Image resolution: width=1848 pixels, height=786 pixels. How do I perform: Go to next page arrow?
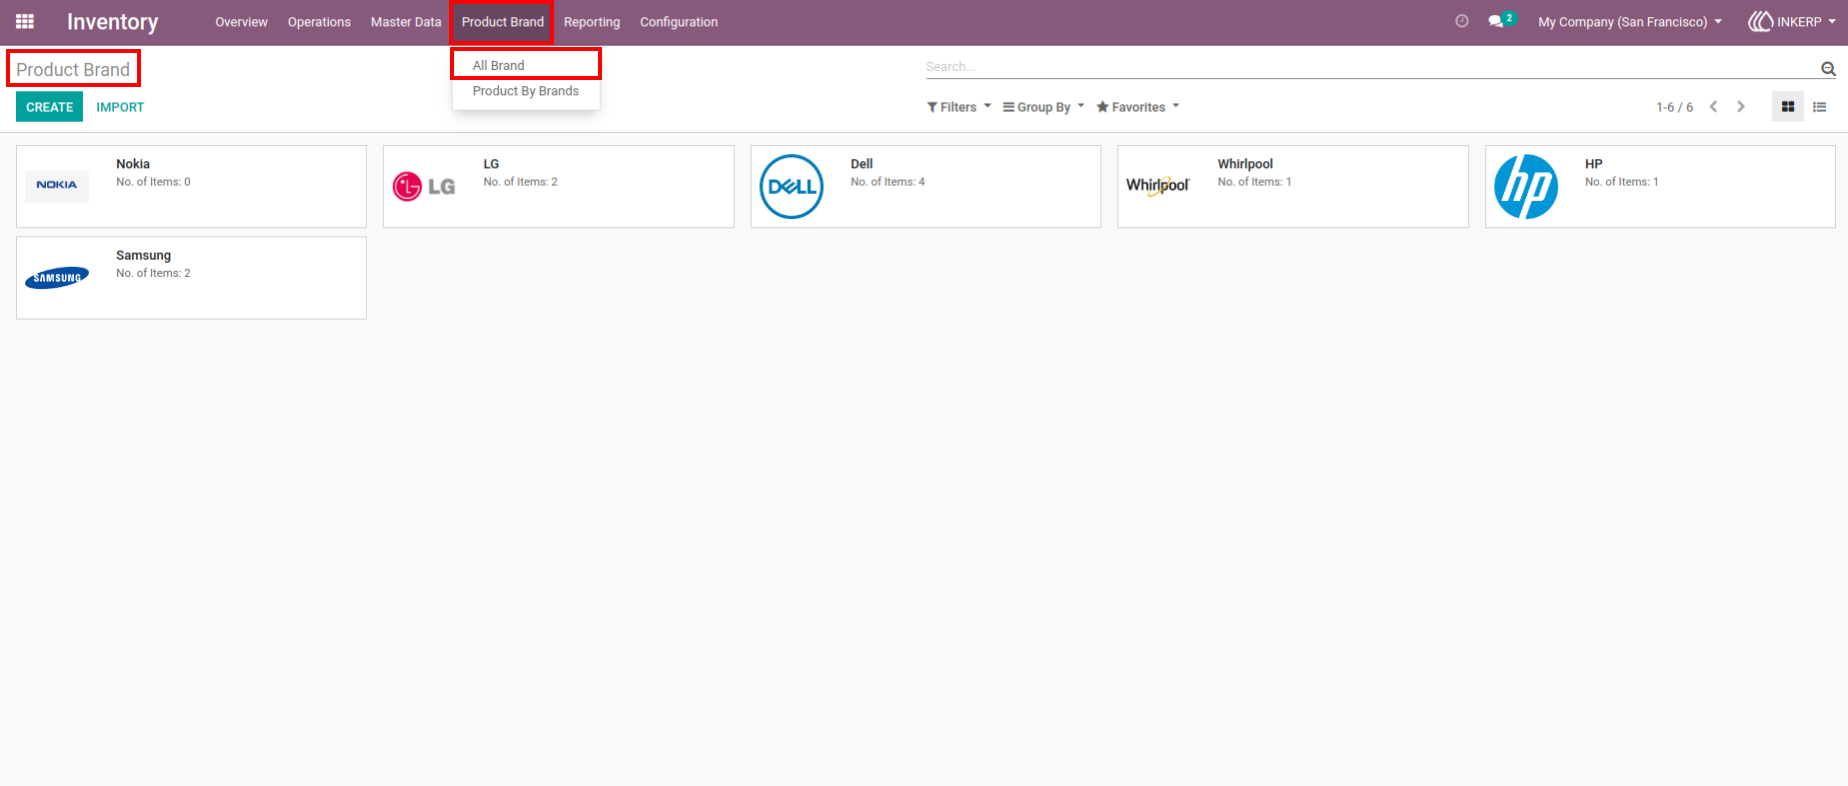1741,107
